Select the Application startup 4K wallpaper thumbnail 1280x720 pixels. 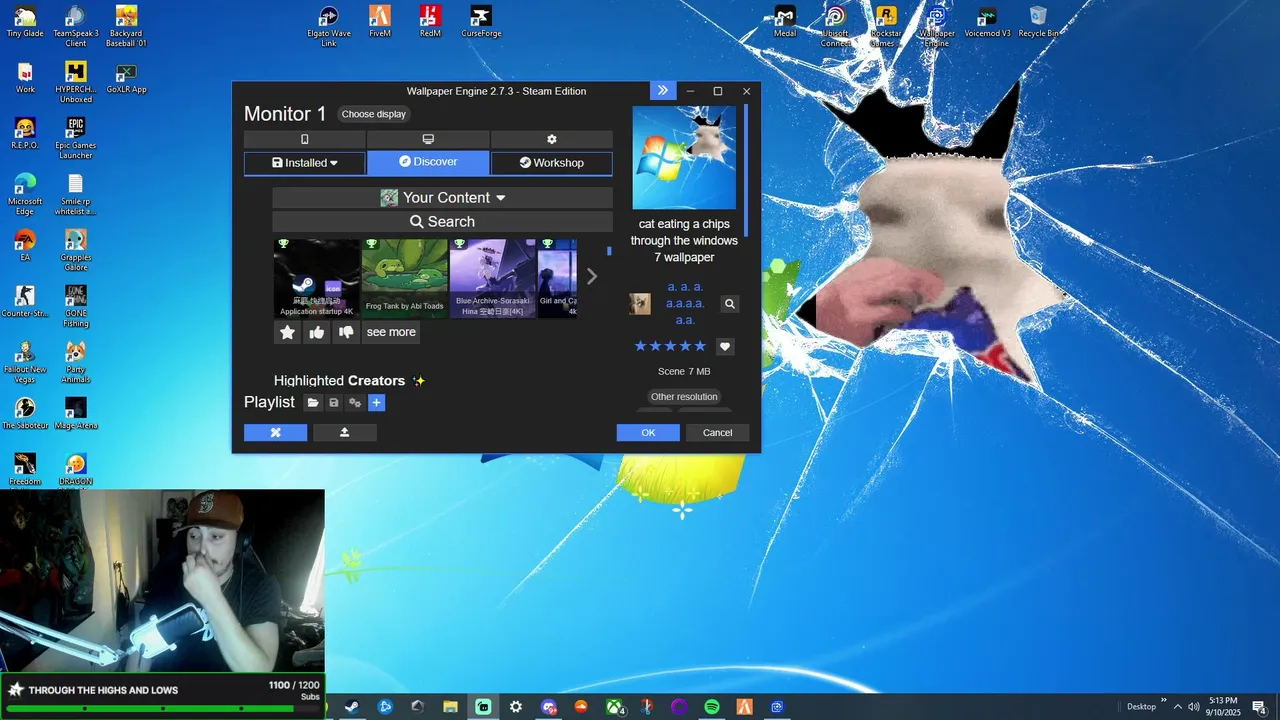[317, 278]
